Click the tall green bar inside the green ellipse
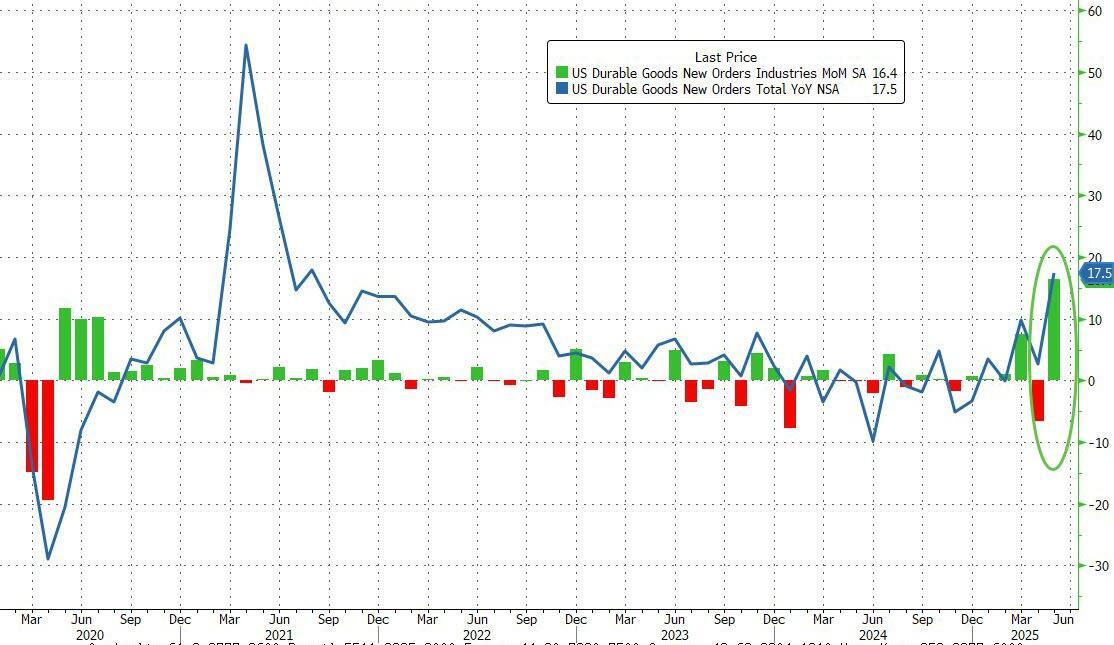Image resolution: width=1114 pixels, height=645 pixels. tap(1054, 330)
